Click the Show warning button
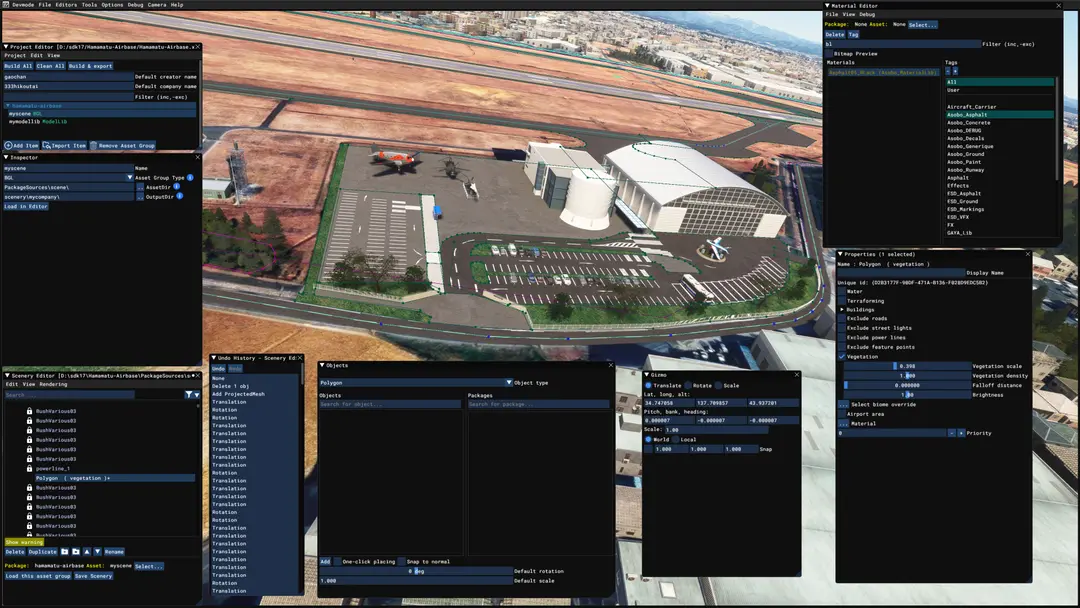Screen dimensions: 1080x608 (24, 542)
